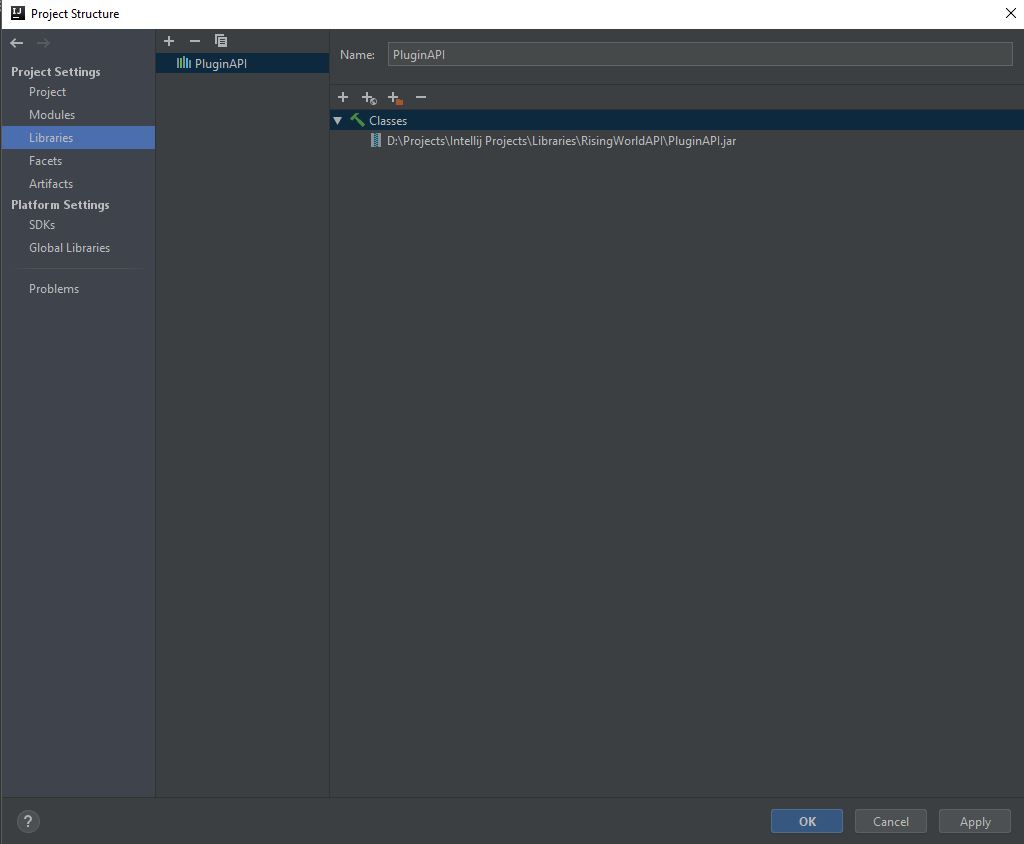Add a new project library
Screen dimensions: 1024x844
tap(169, 41)
